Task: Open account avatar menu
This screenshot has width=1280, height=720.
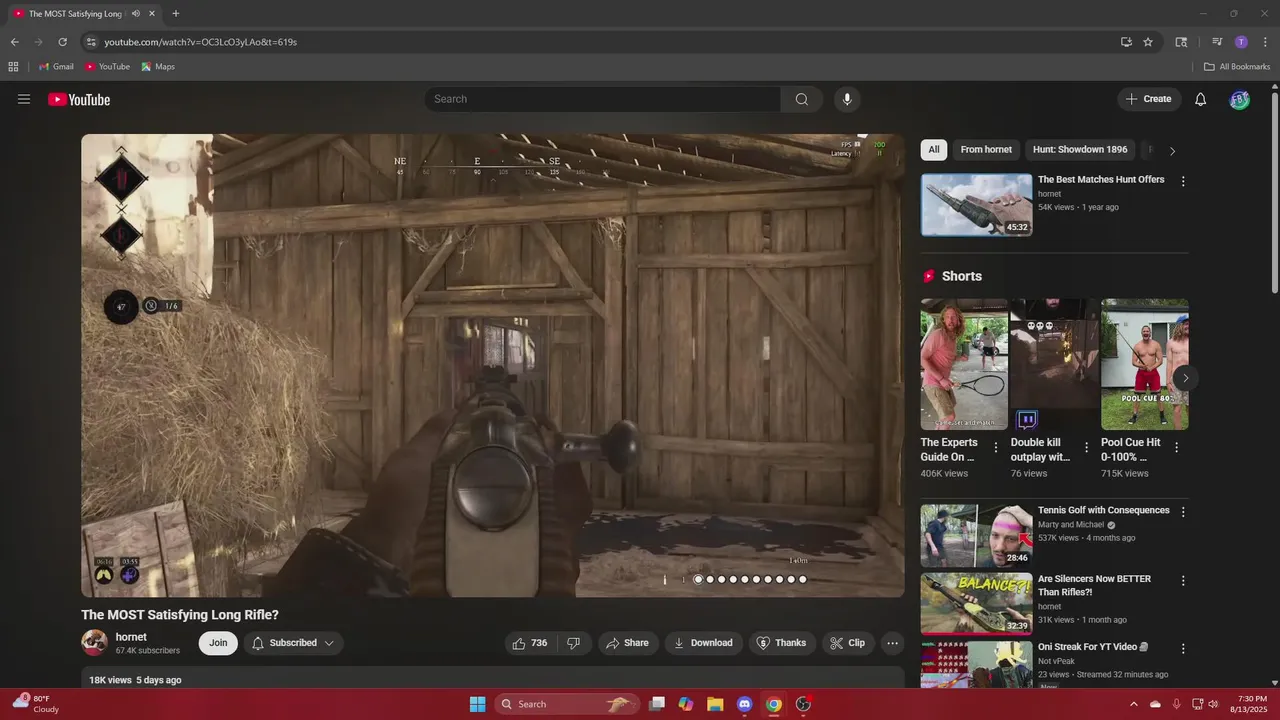Action: [x=1239, y=99]
